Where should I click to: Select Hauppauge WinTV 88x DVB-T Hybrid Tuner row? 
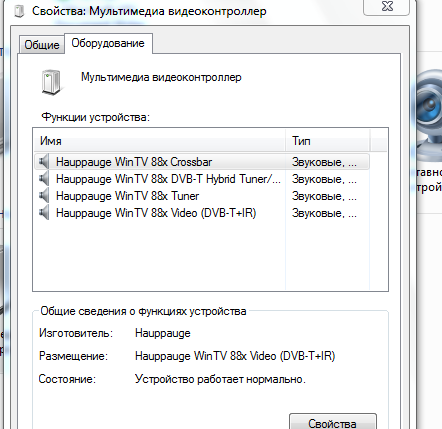point(202,179)
